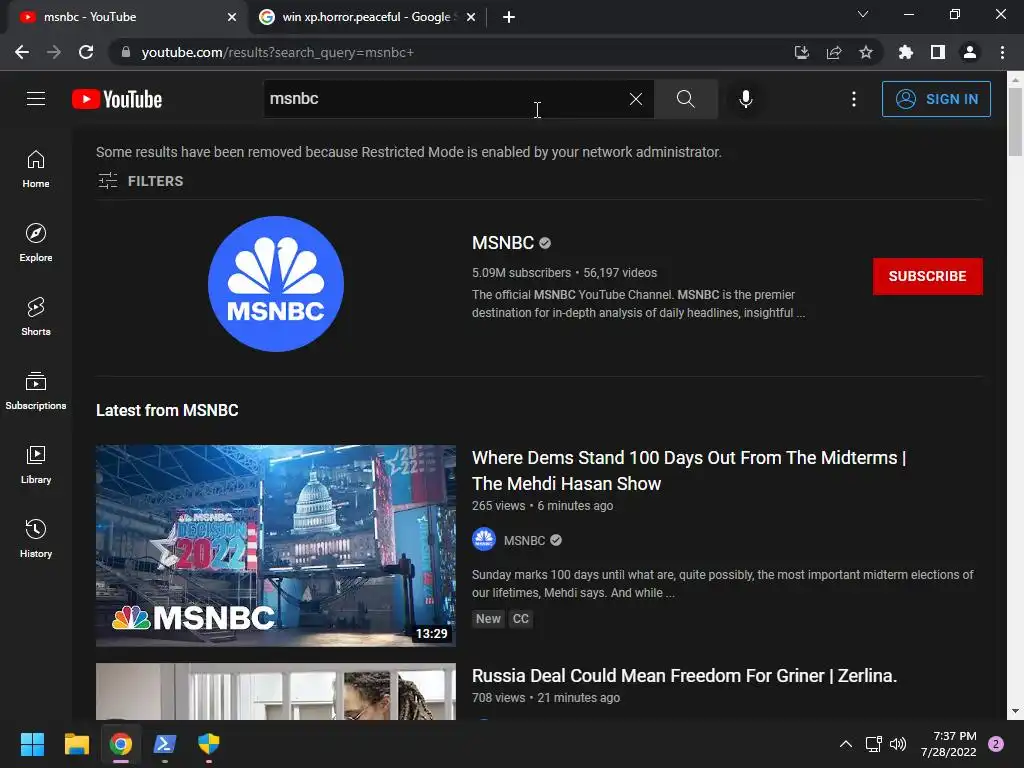Toggle Chrome side panel
Screen dimensions: 1024x768
pyautogui.click(x=938, y=52)
